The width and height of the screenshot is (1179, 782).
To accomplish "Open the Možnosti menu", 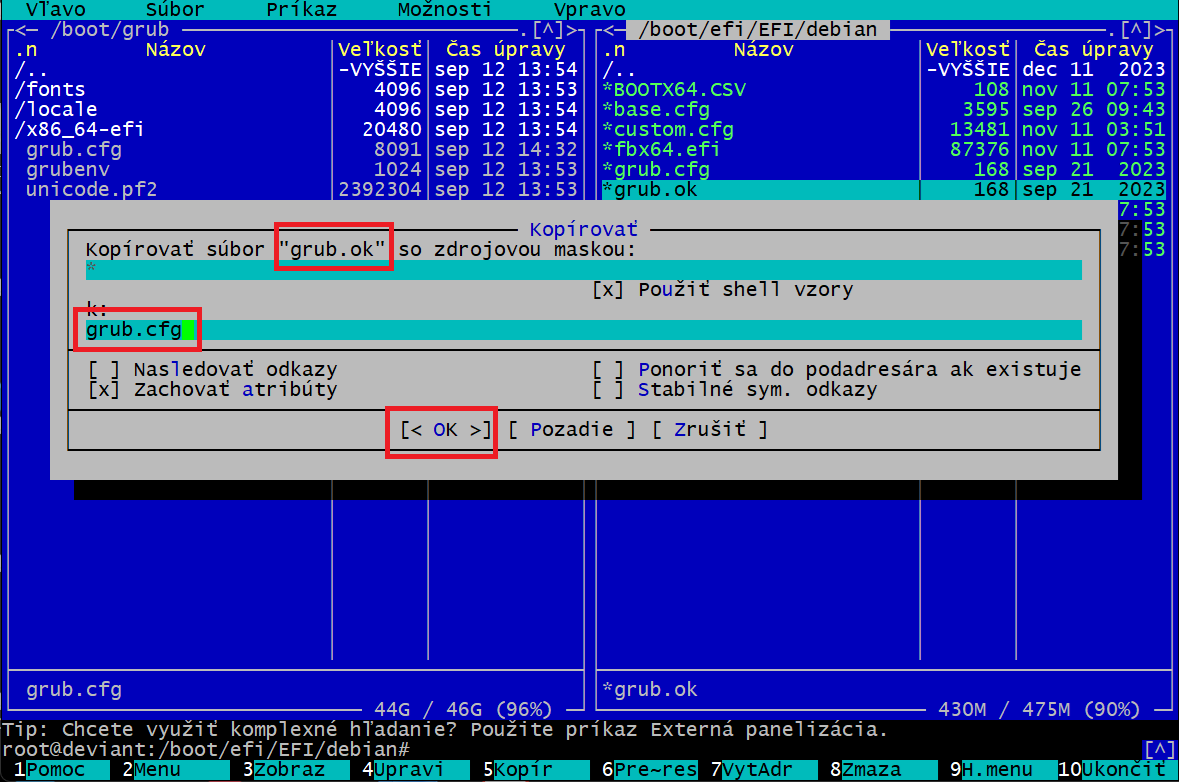I will (444, 10).
